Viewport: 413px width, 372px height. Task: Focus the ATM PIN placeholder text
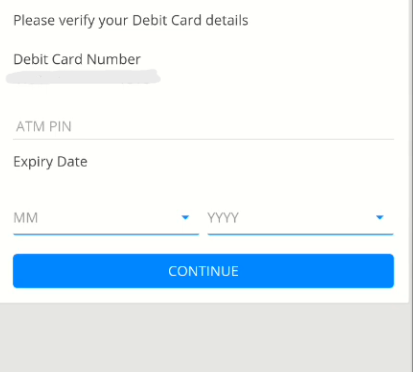(44, 127)
